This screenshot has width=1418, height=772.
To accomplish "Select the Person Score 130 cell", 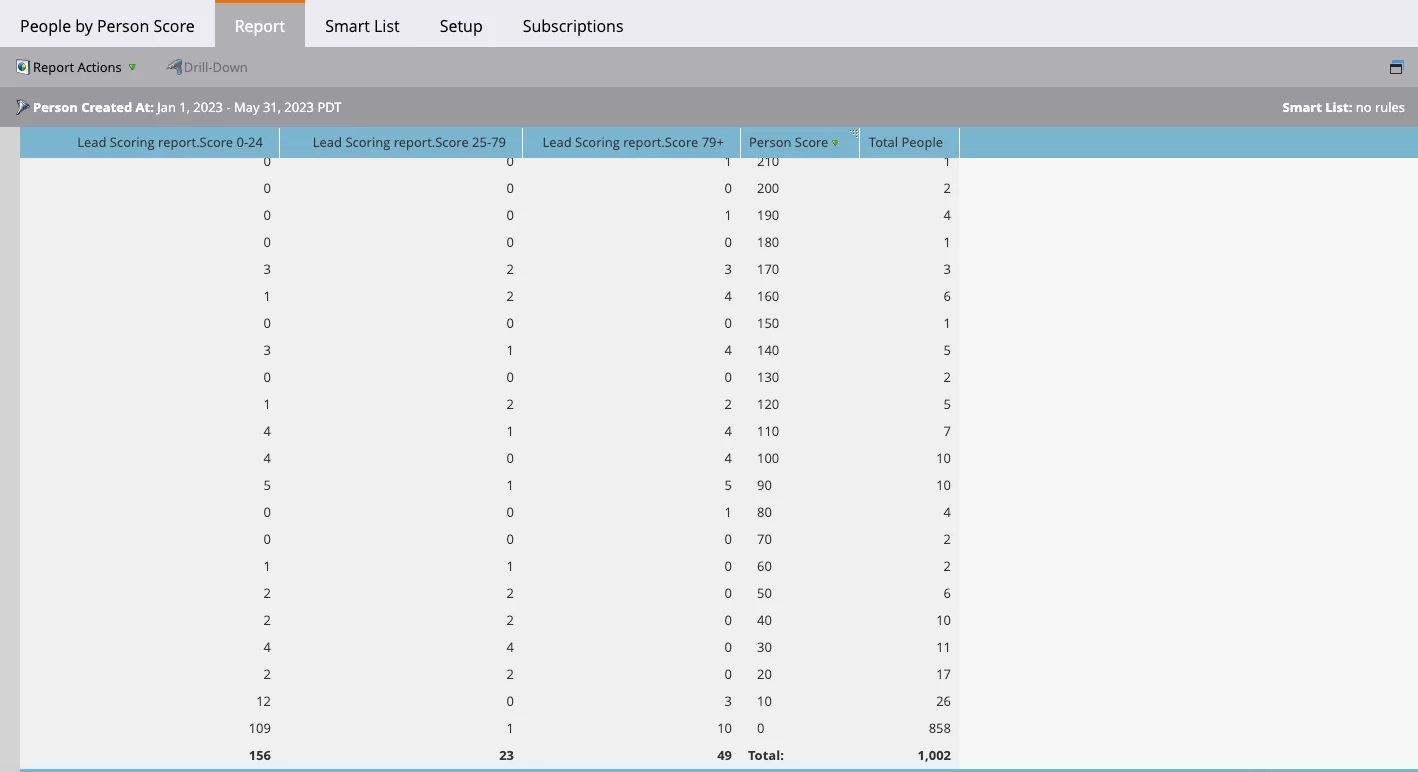I will (x=800, y=377).
